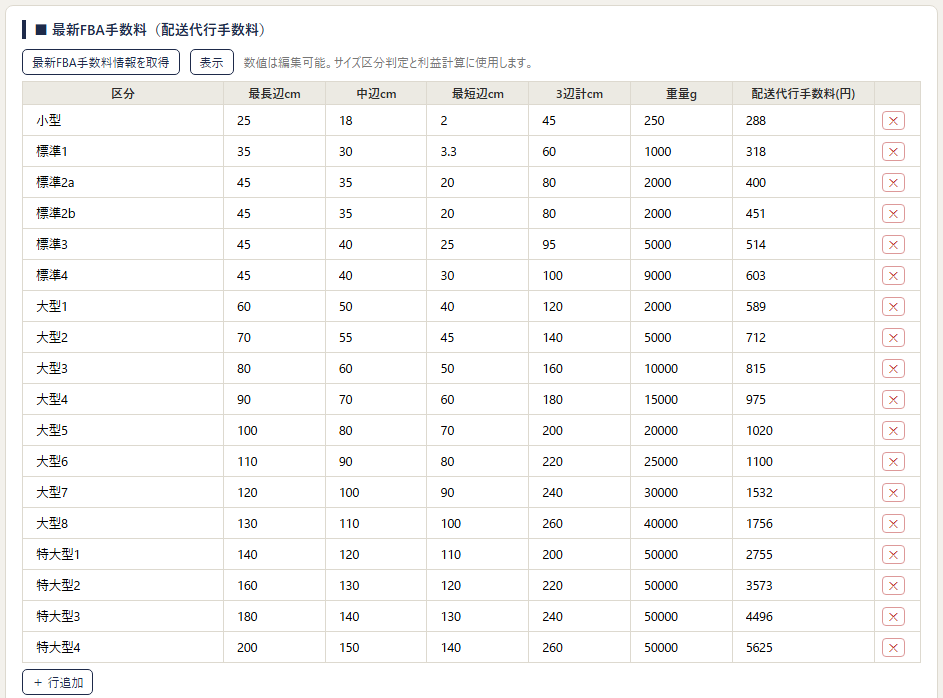
Task: Click the 区分 column header
Action: [x=123, y=94]
